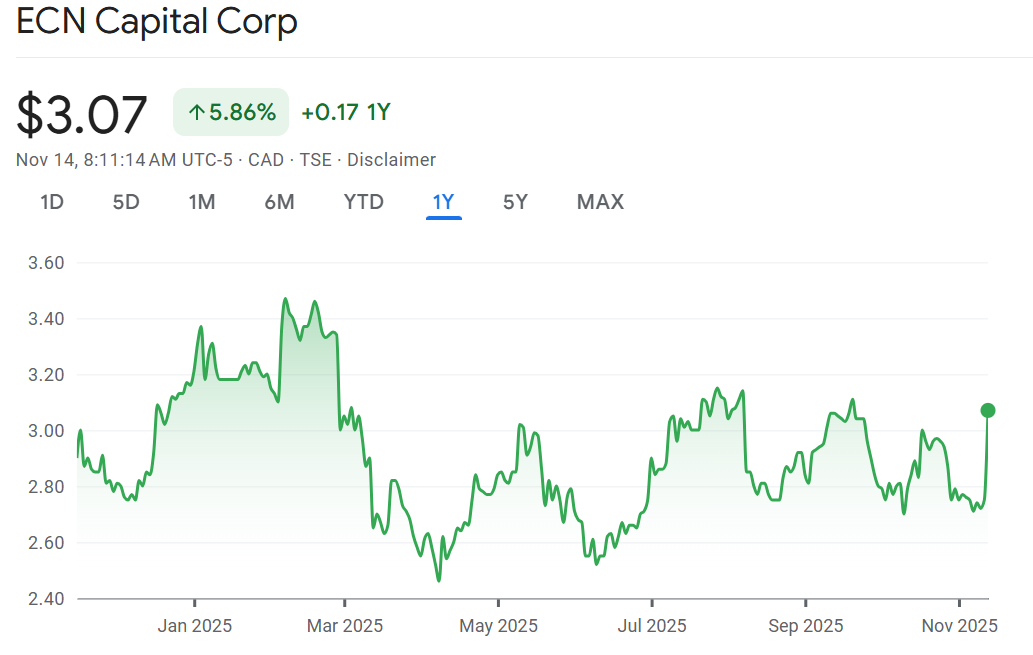
Task: Click the Nov 2025 axis label
Action: (959, 626)
